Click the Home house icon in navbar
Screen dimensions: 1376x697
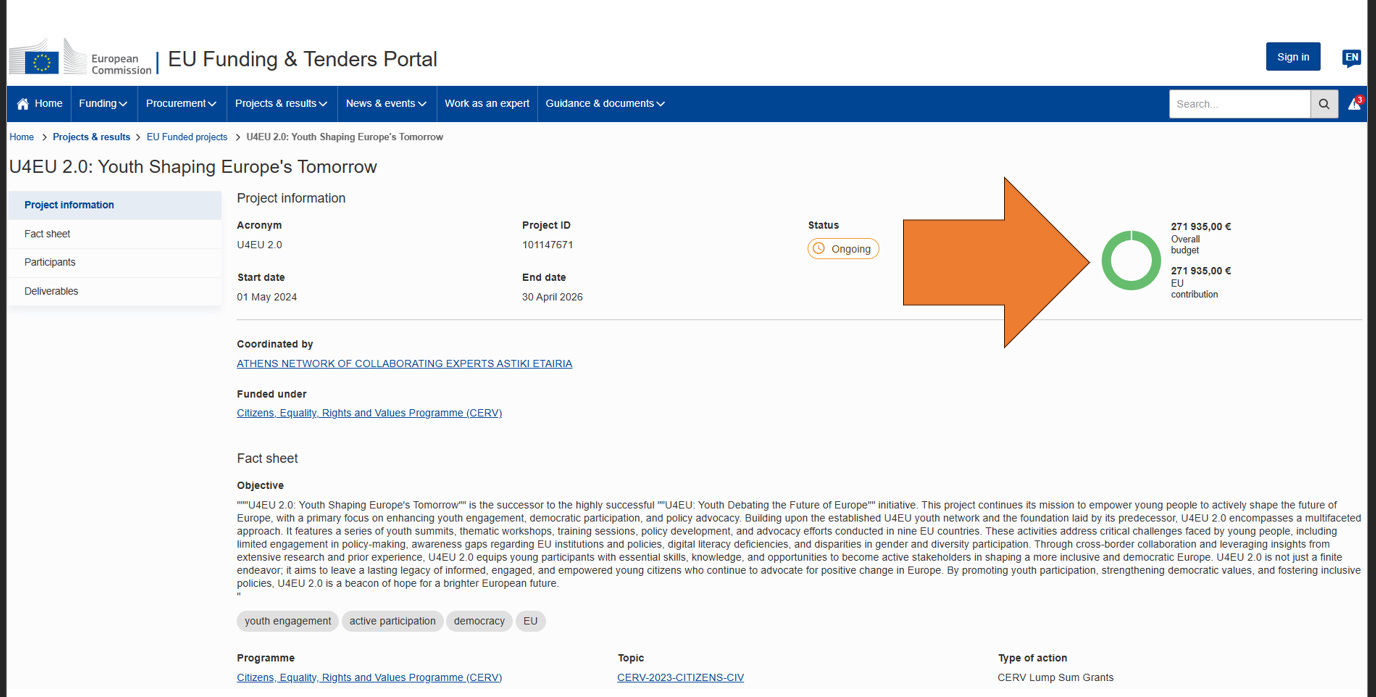23,104
